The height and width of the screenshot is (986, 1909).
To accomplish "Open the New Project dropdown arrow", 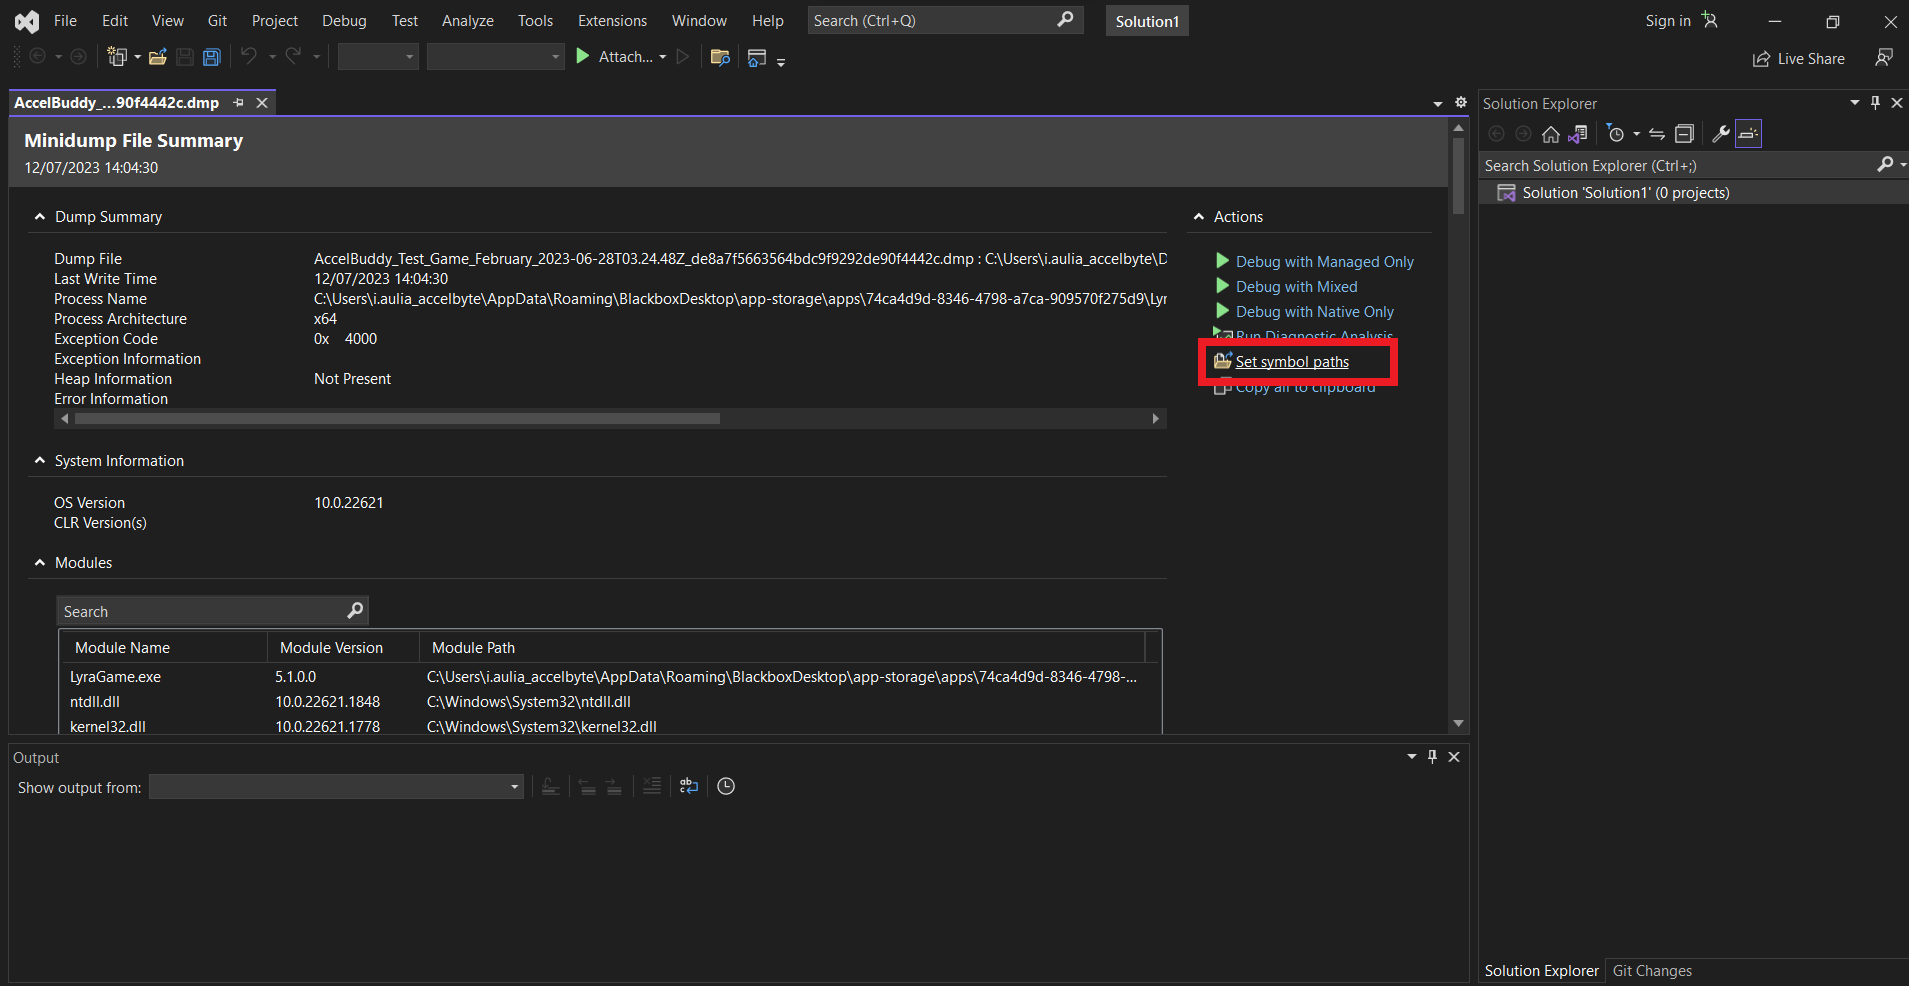I will pos(137,57).
